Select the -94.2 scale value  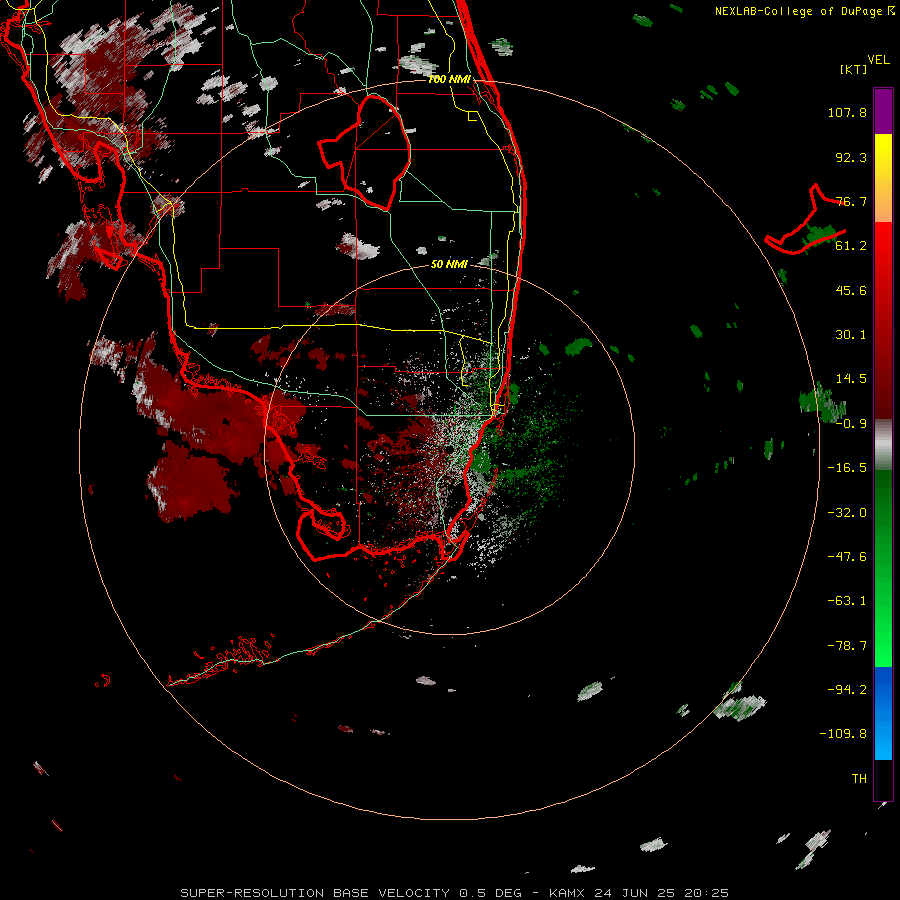pos(847,690)
